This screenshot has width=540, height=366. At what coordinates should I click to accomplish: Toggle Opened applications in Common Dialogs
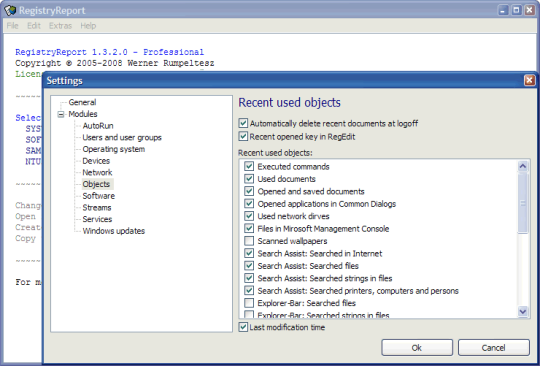coord(249,204)
